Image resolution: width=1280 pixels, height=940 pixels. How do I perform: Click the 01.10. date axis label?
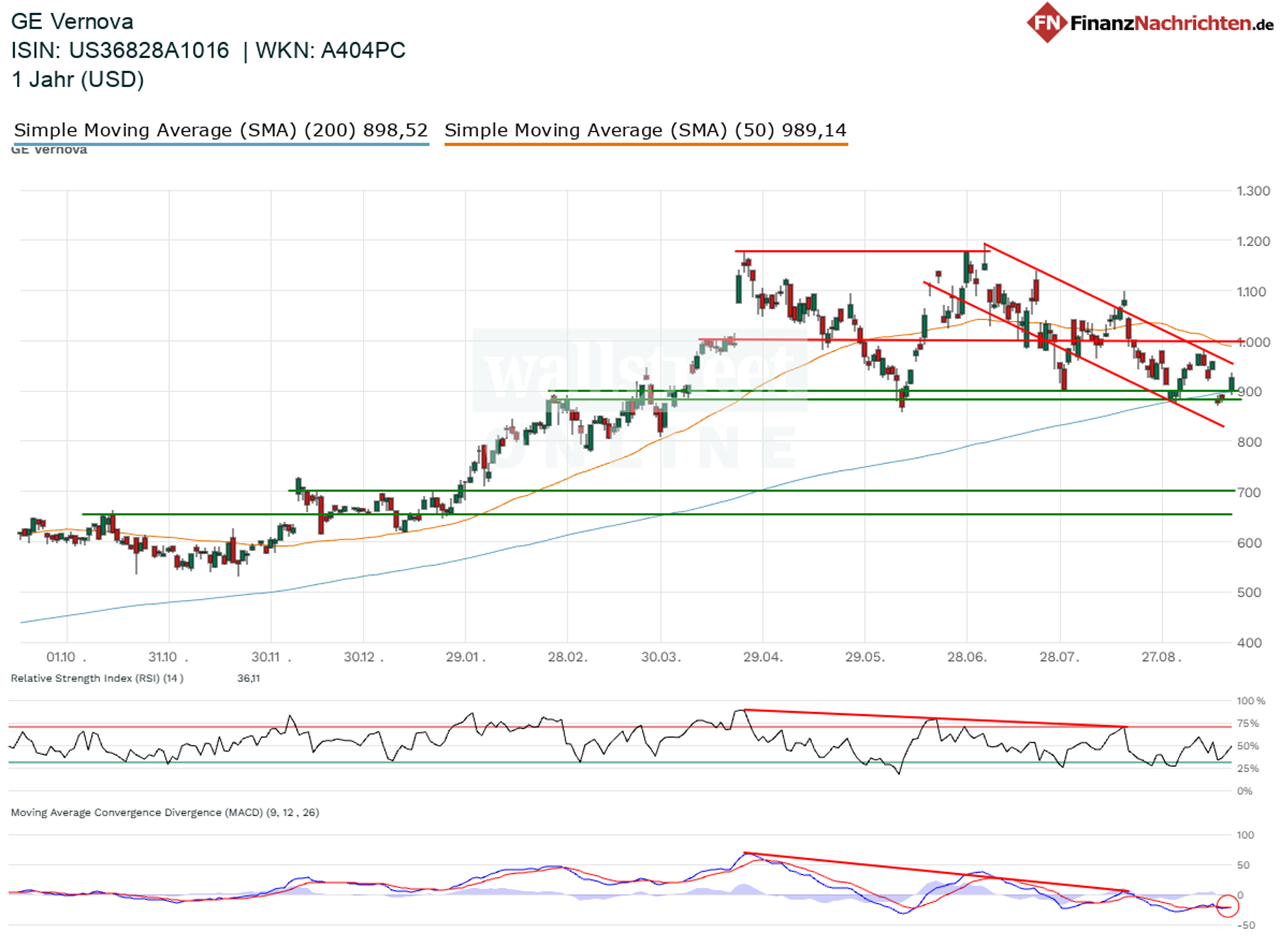pyautogui.click(x=66, y=660)
